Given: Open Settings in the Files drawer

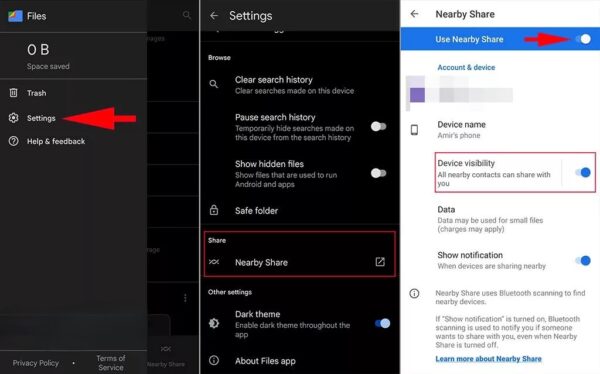Looking at the screenshot, I should tap(41, 118).
